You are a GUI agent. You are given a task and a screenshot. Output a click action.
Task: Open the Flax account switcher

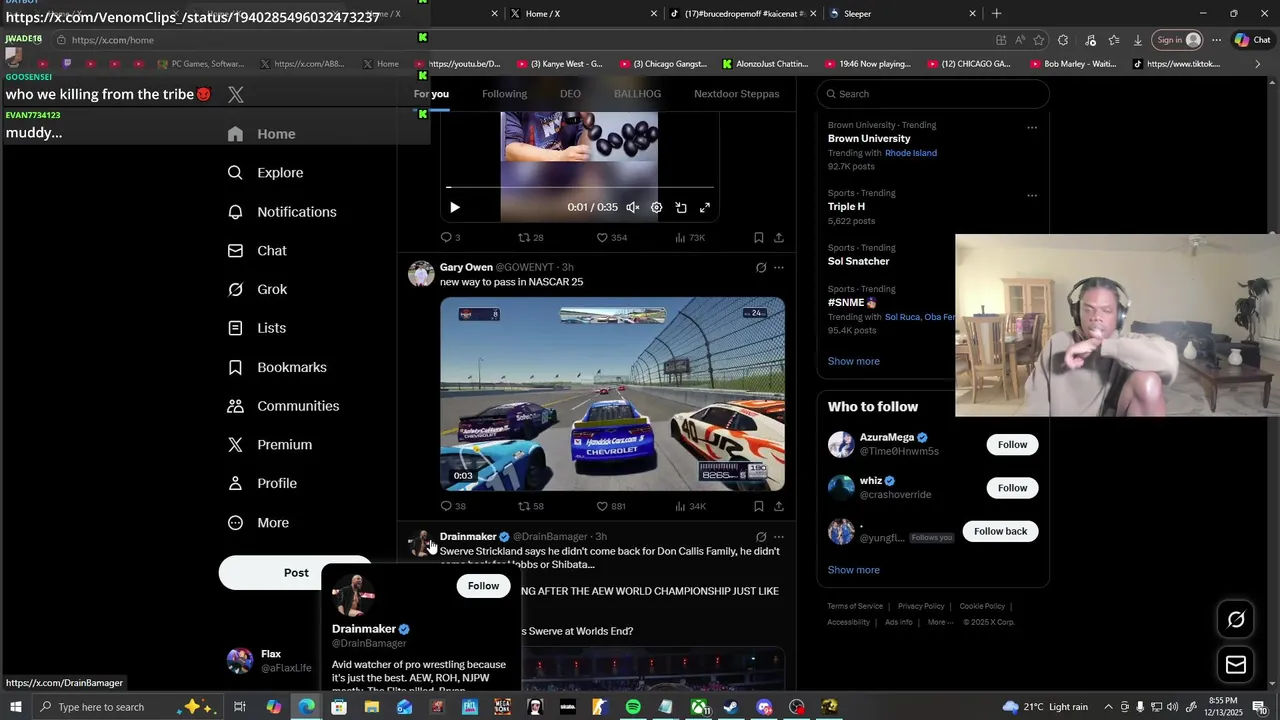click(x=270, y=660)
